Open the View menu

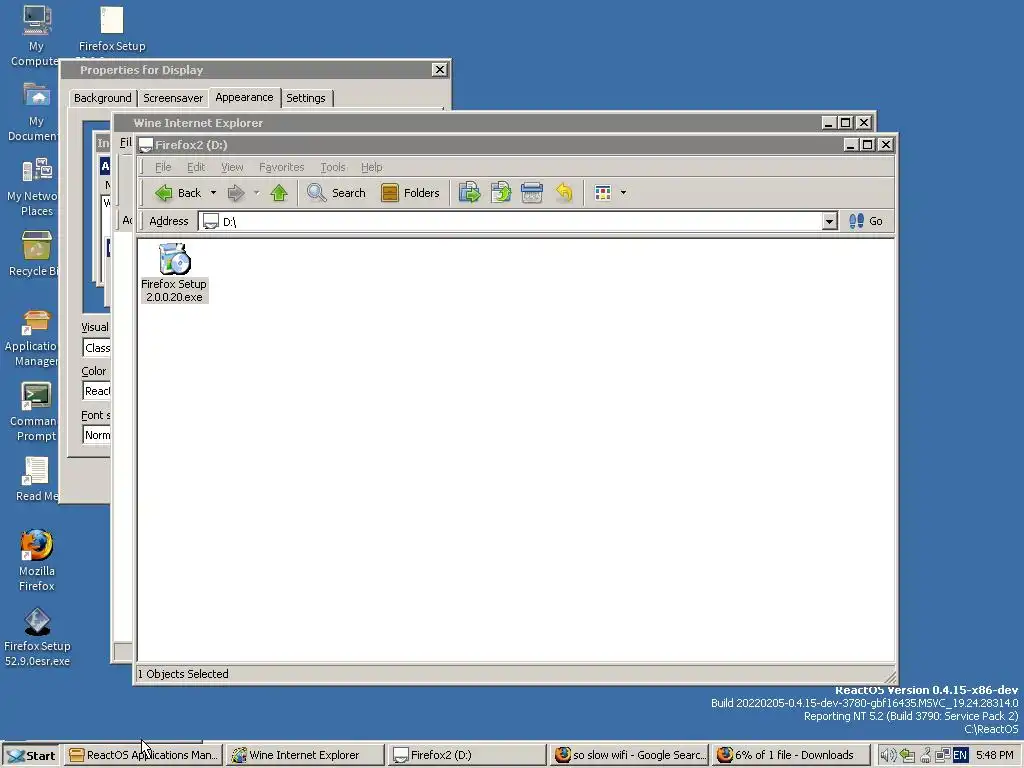point(232,167)
